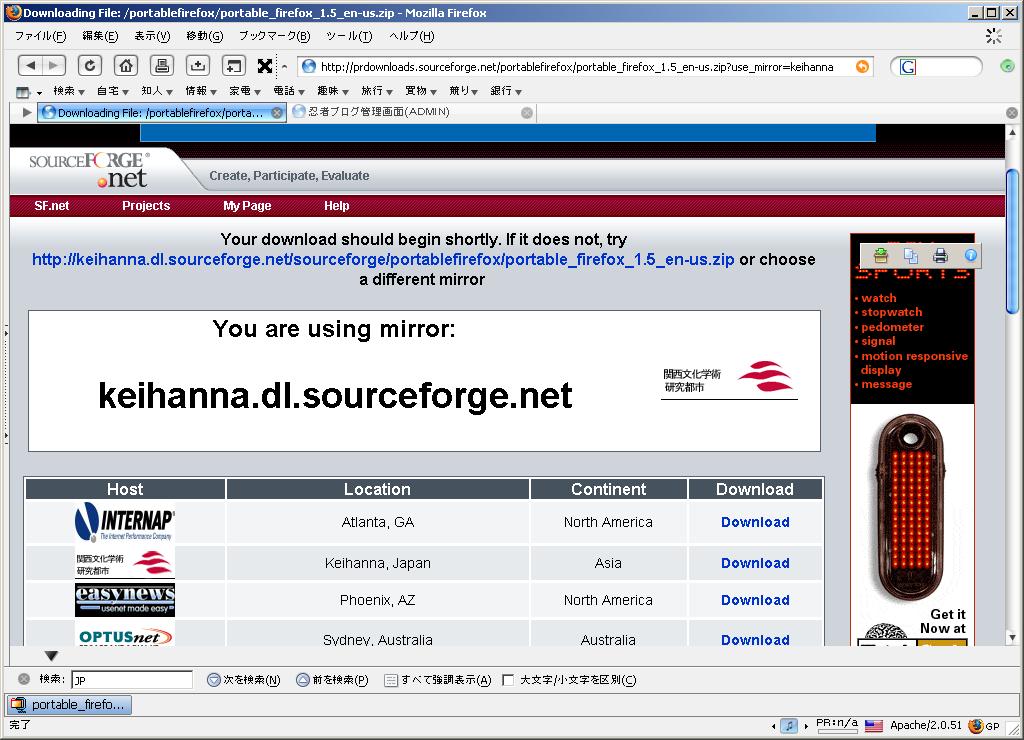Open the ブックマーク(B) menu
Screen dimensions: 1024x740
pyautogui.click(x=274, y=36)
